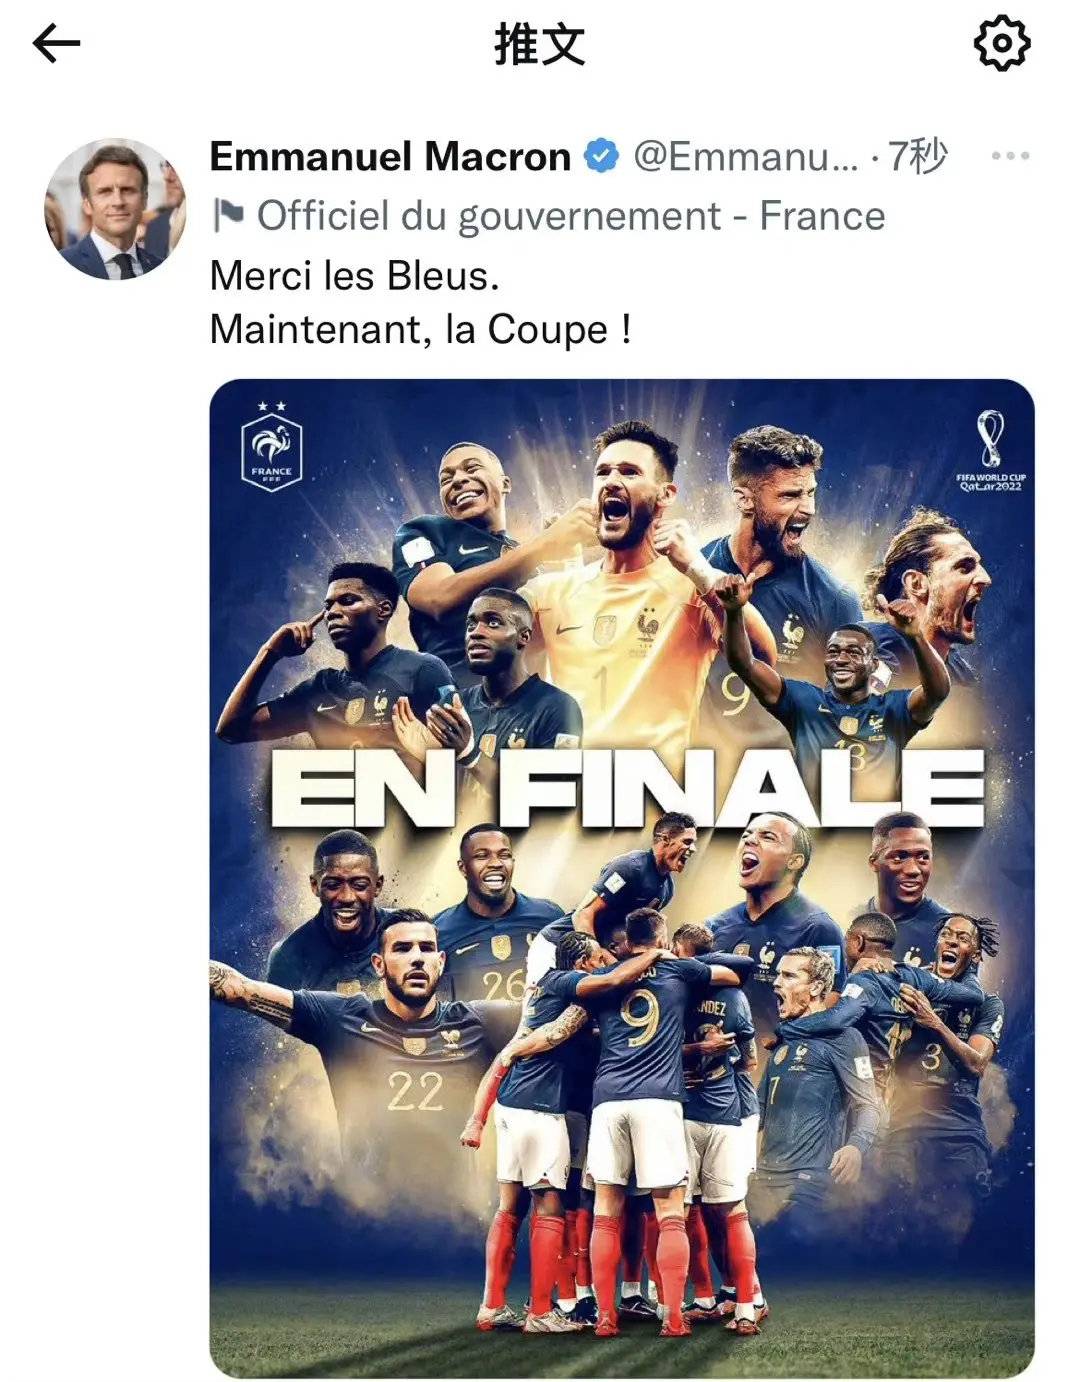1080x1382 pixels.
Task: Click the truncated @Emmanu... handle
Action: 746,156
